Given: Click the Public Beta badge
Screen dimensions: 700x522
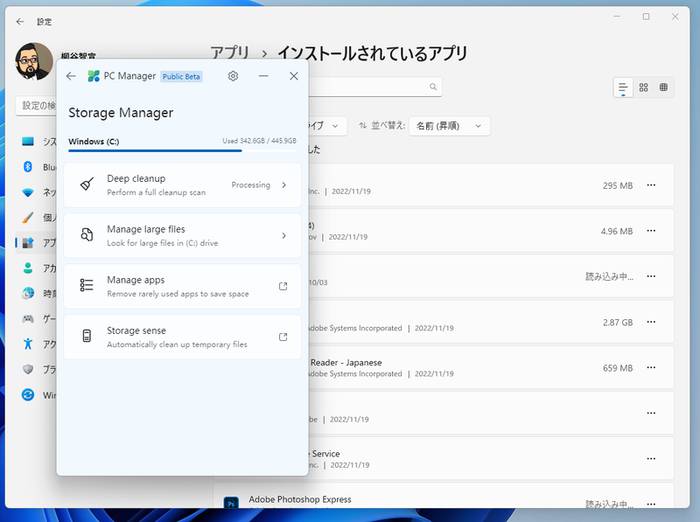Looking at the screenshot, I should (181, 76).
